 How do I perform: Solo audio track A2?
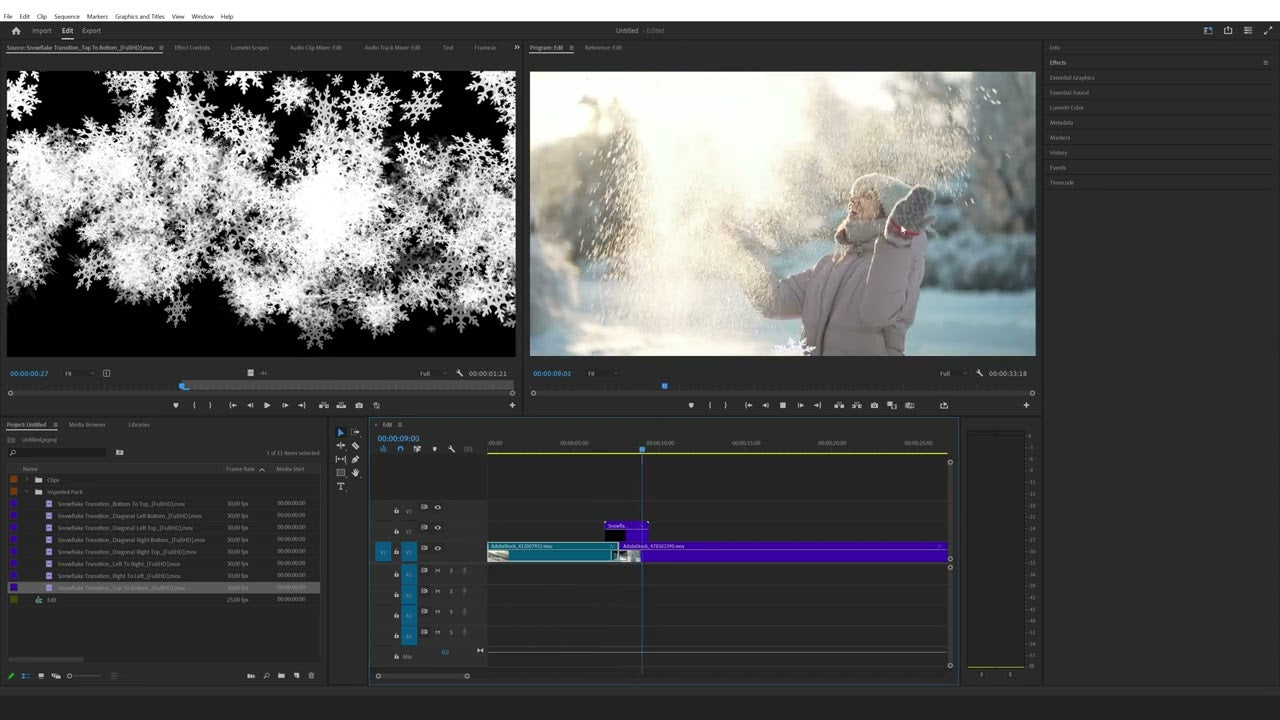(x=451, y=591)
